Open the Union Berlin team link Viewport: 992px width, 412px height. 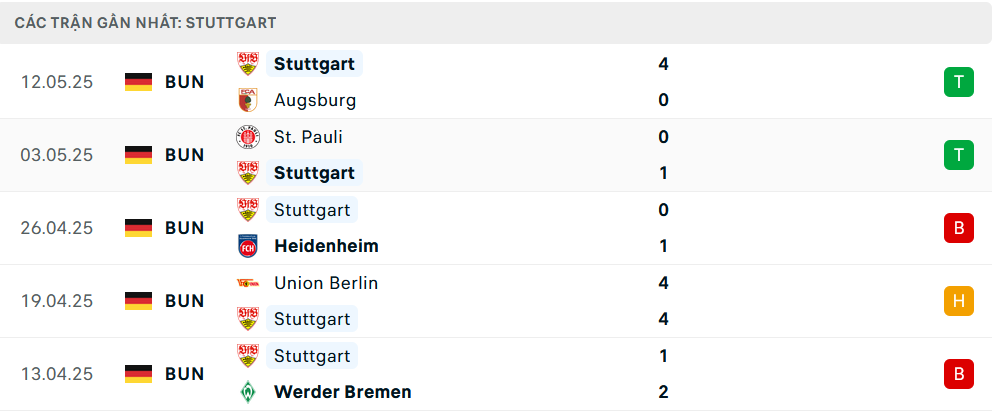(326, 283)
